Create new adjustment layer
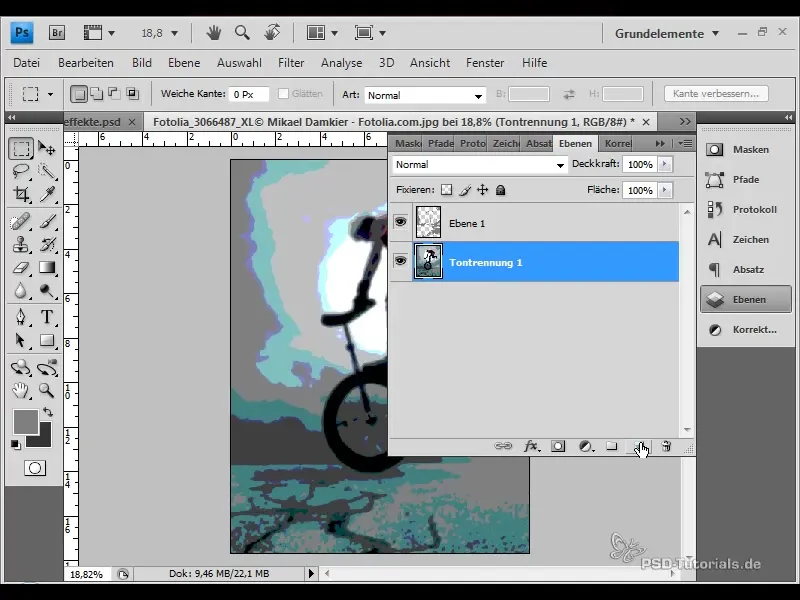 586,446
